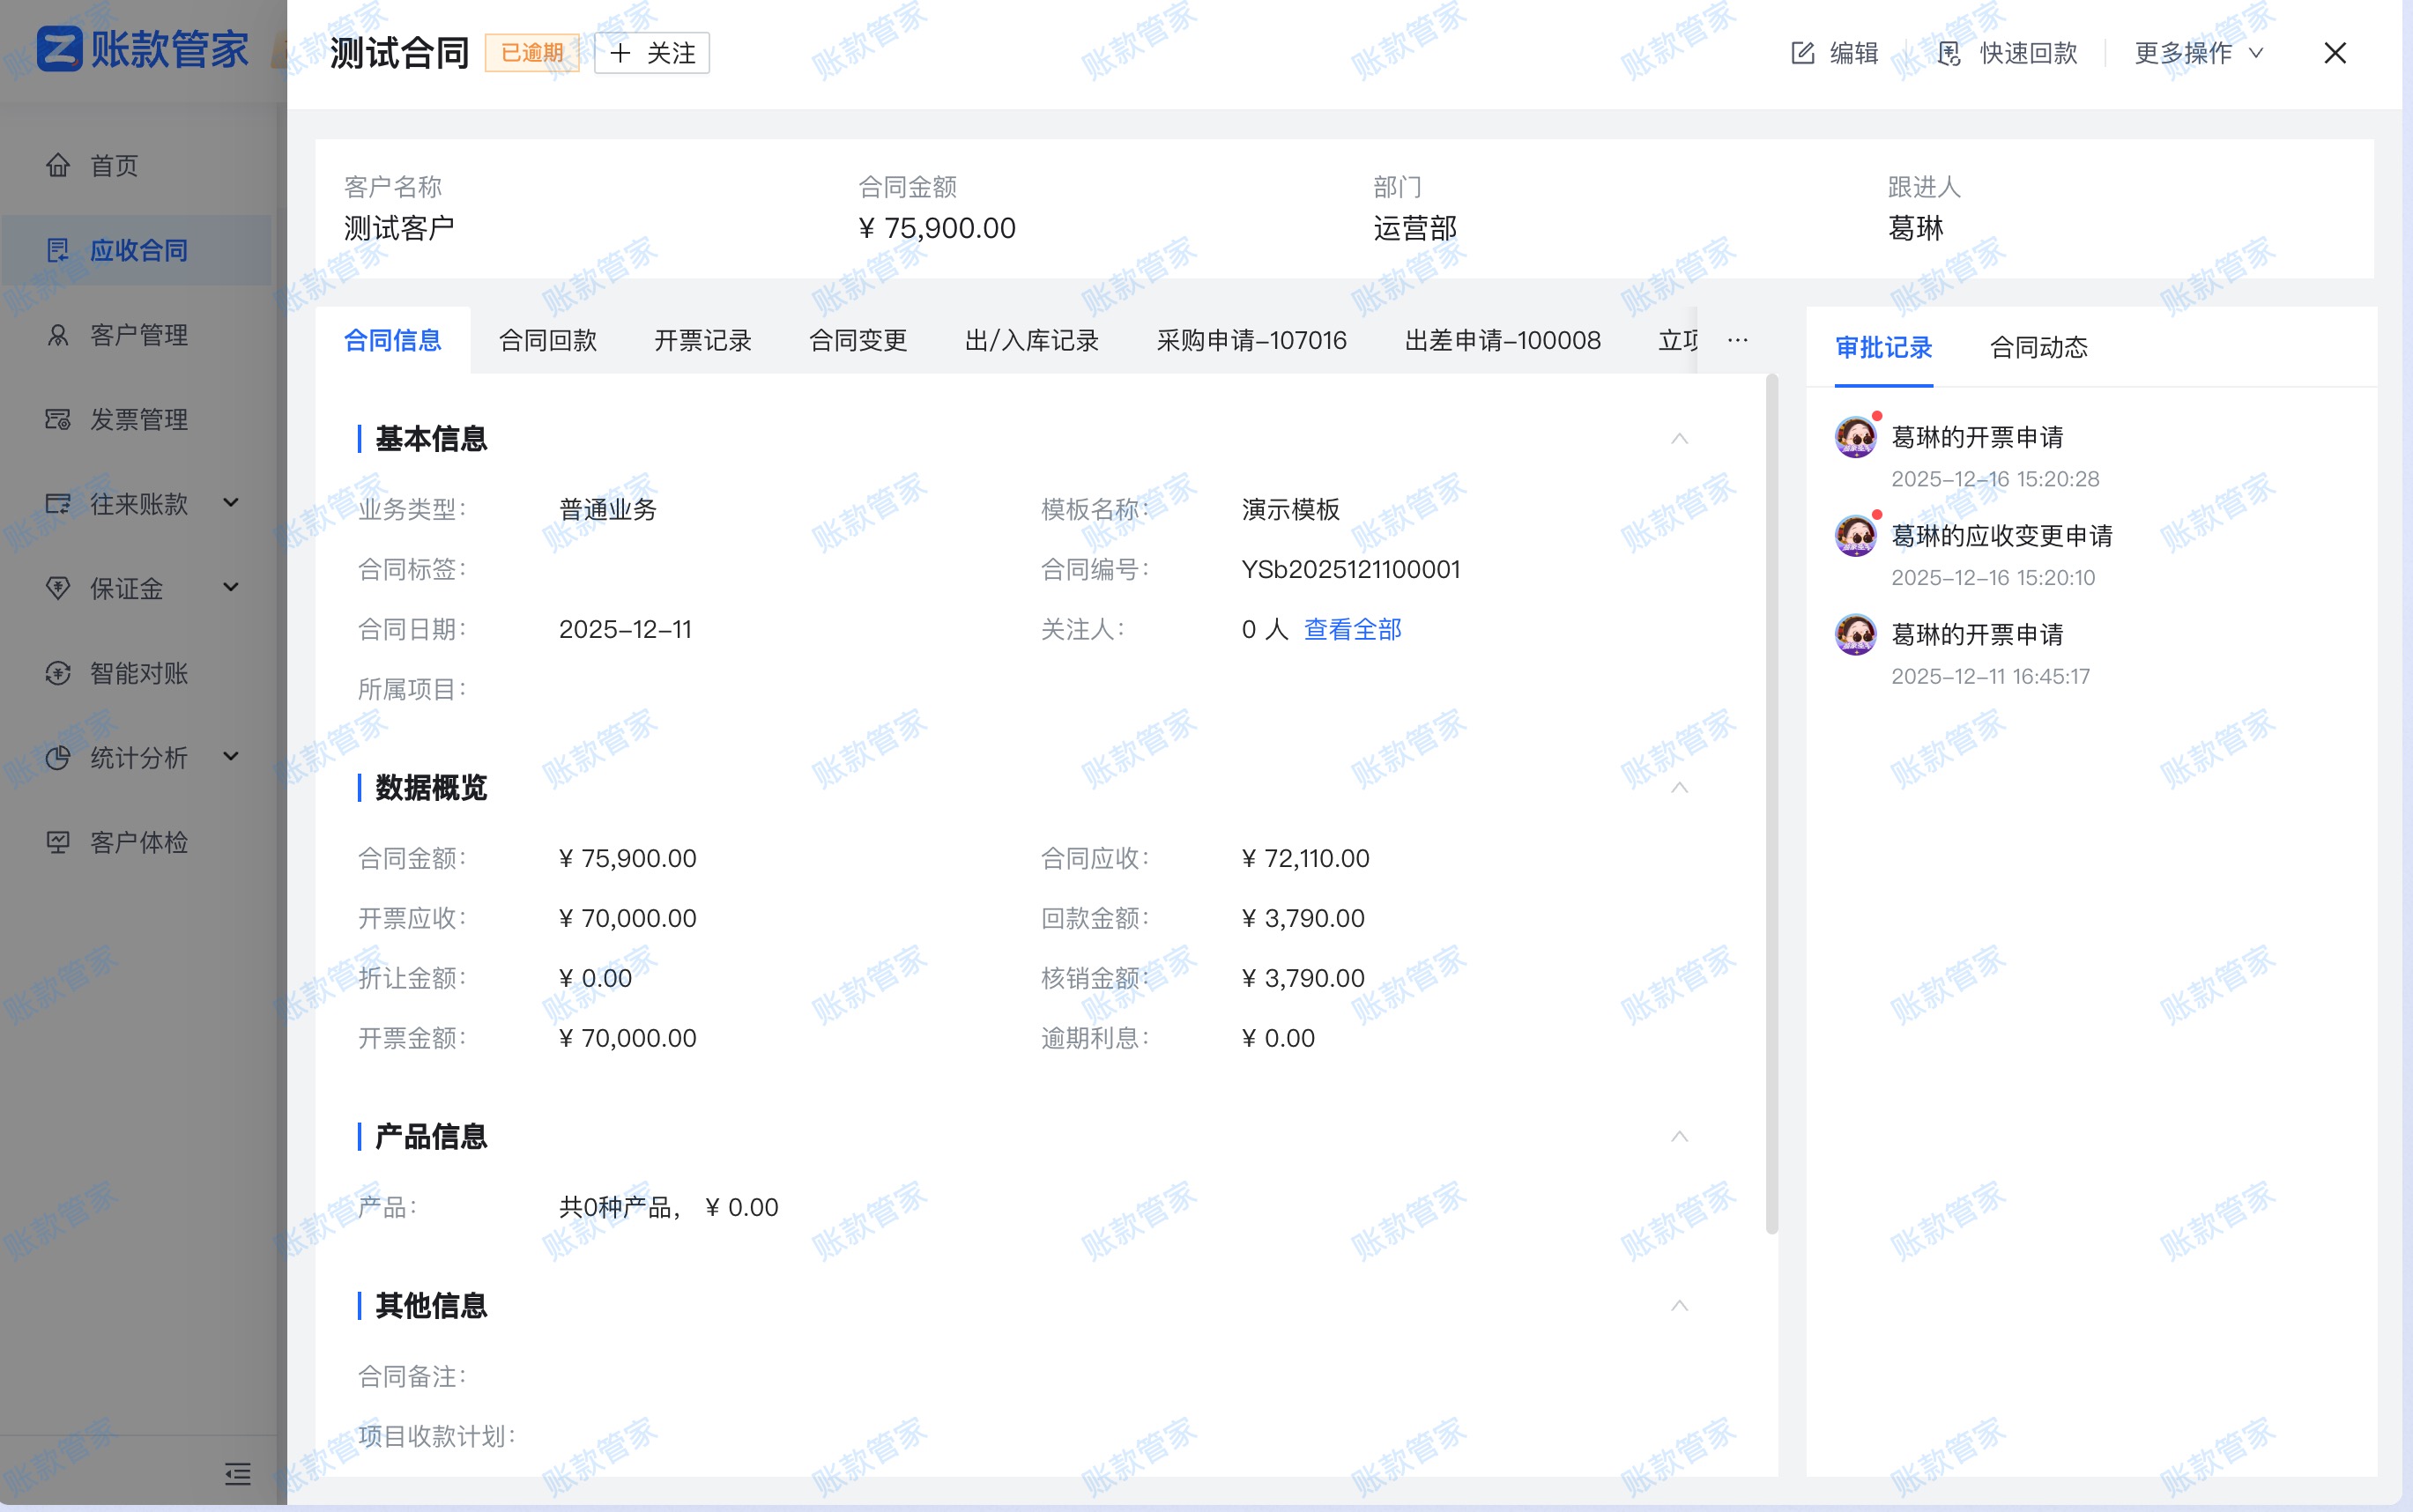
Task: Switch to the 合同回款 tab
Action: [547, 340]
